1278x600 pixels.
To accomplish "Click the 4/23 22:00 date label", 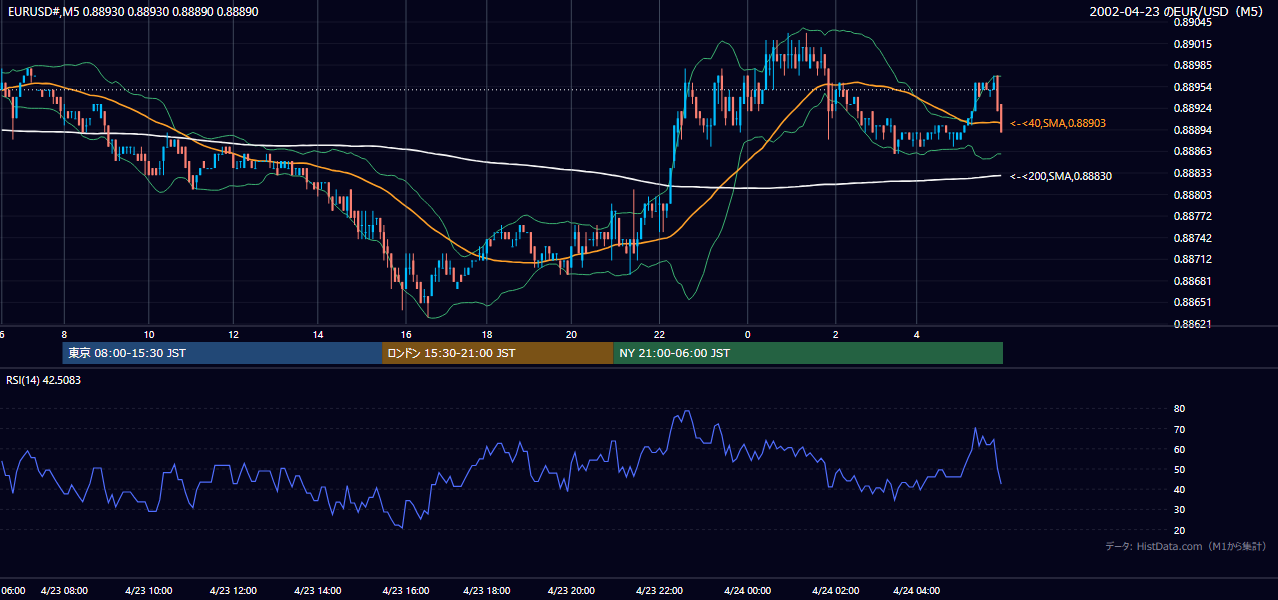I will [x=660, y=590].
